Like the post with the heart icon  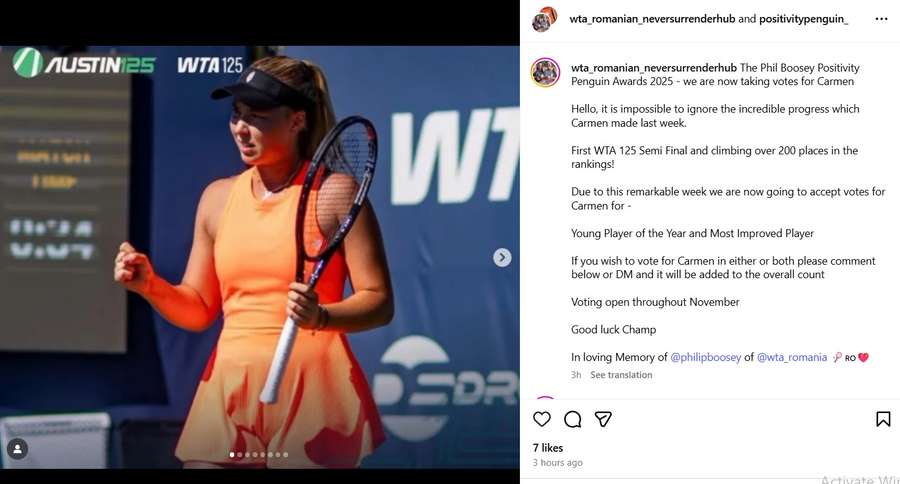click(x=542, y=419)
